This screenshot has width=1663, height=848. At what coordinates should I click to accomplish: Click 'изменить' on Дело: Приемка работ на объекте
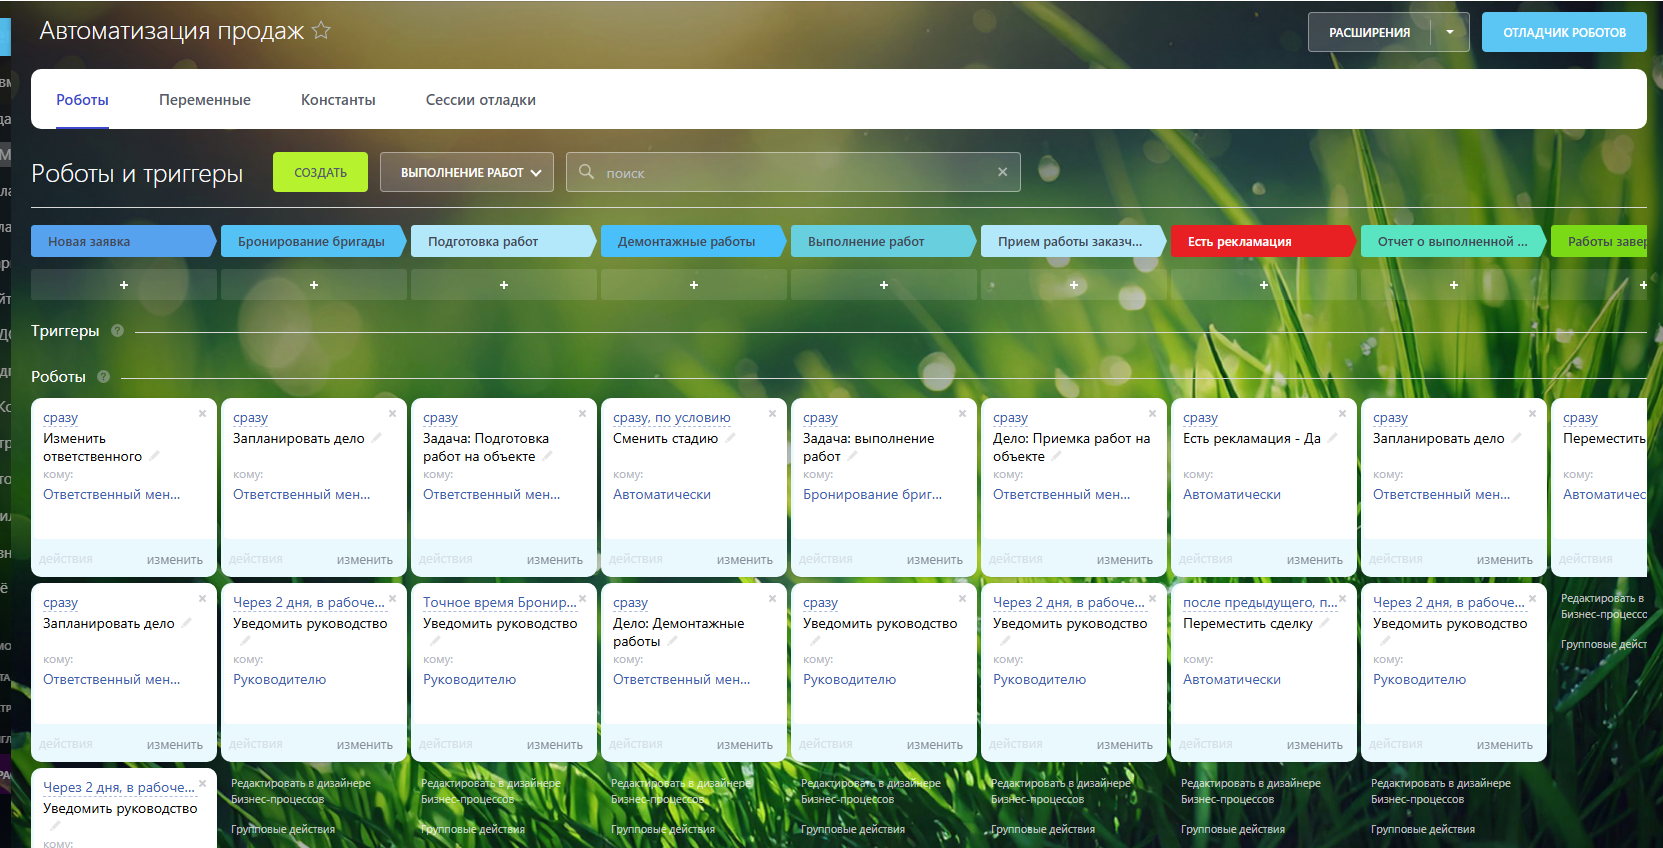pyautogui.click(x=1125, y=560)
